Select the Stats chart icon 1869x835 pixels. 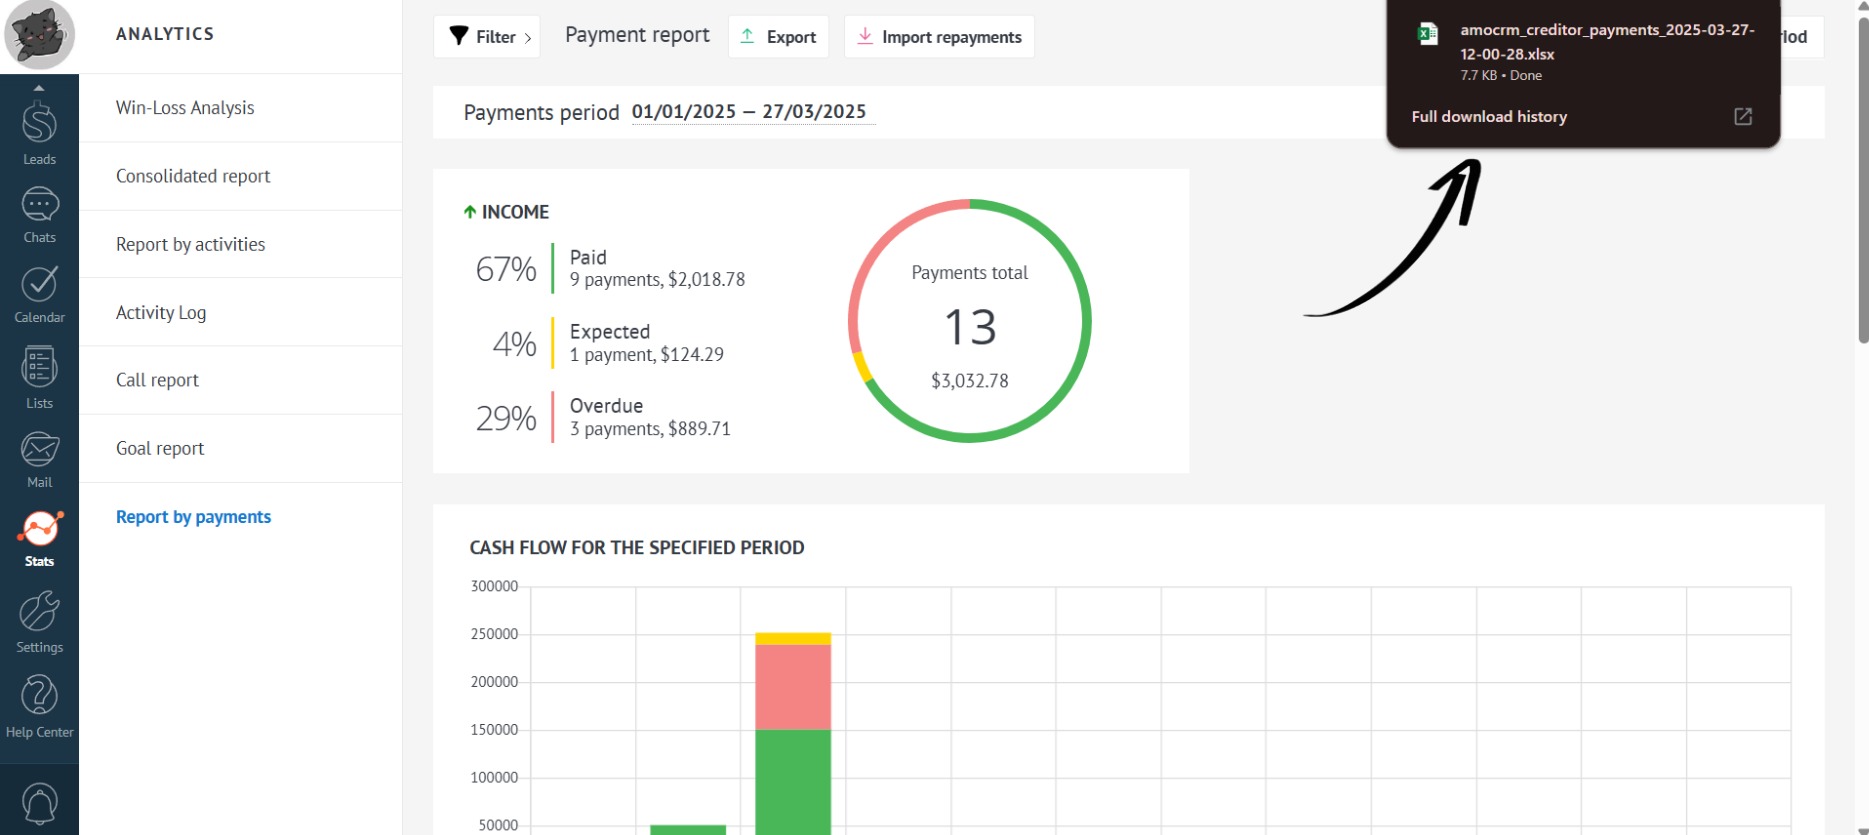point(39,529)
